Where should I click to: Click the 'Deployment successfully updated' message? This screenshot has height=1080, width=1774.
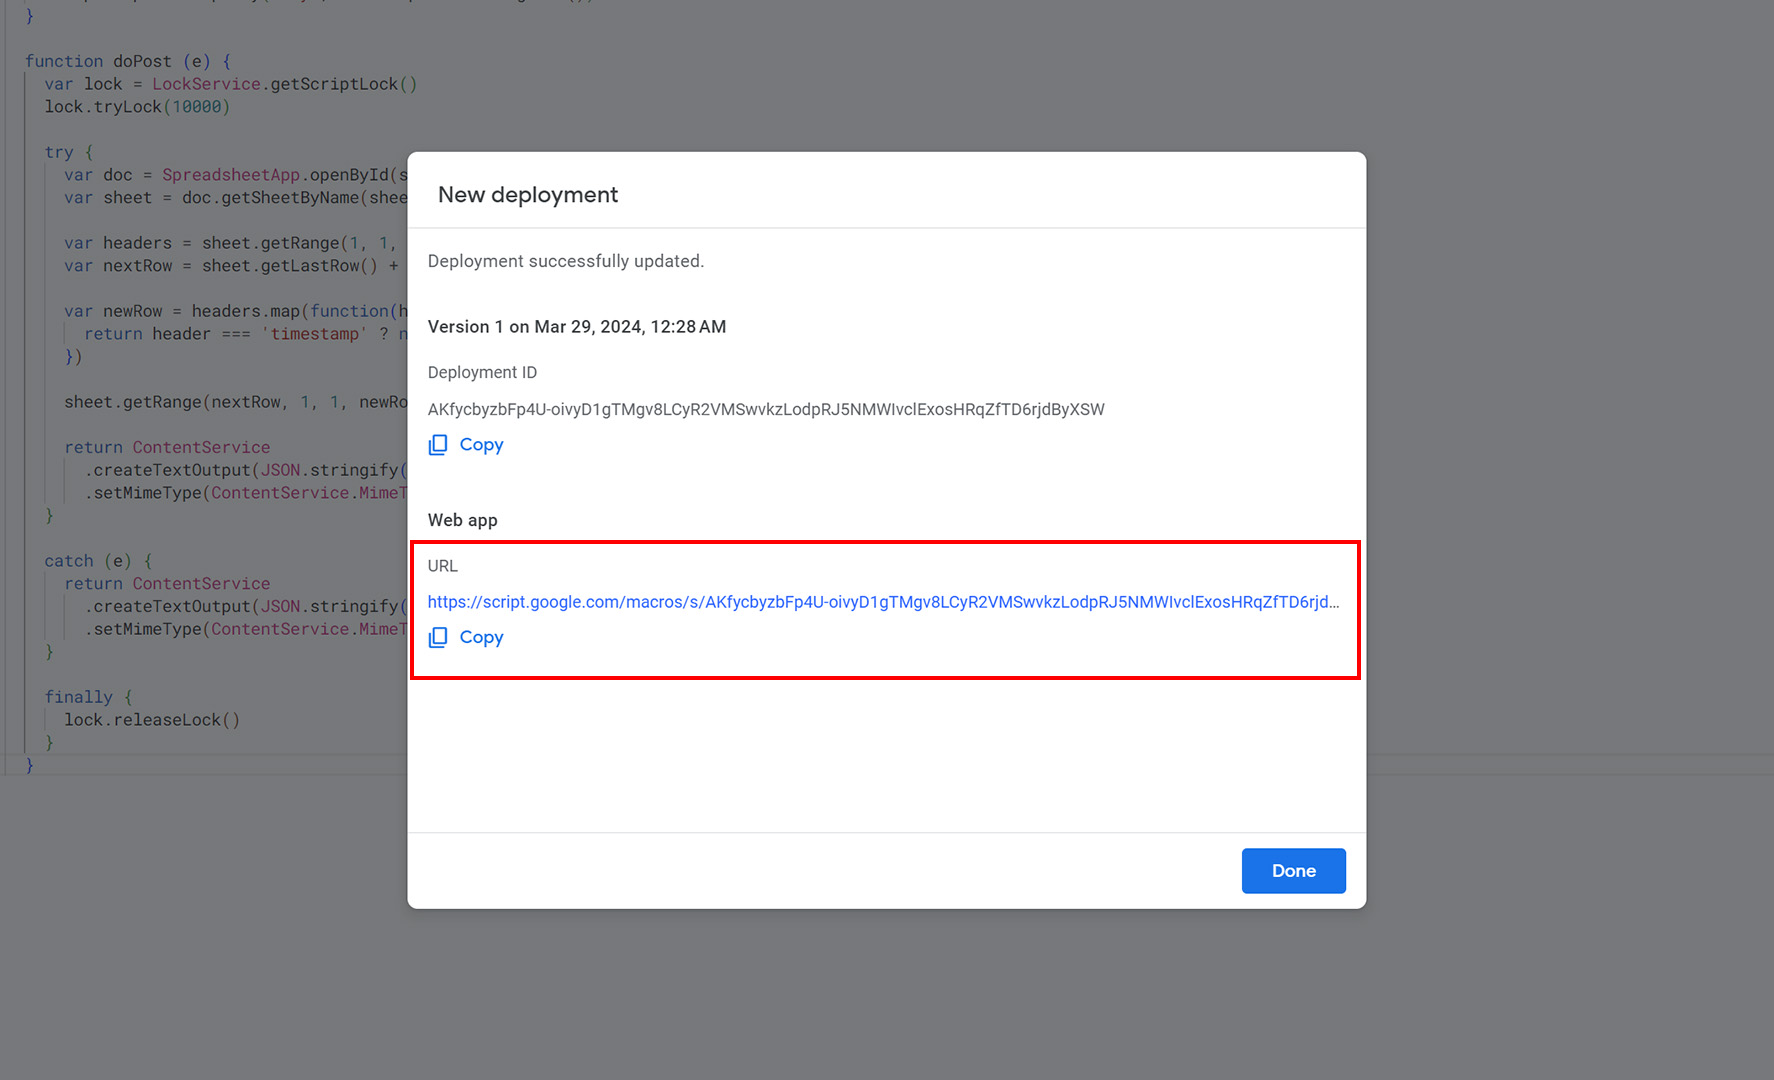pos(565,261)
